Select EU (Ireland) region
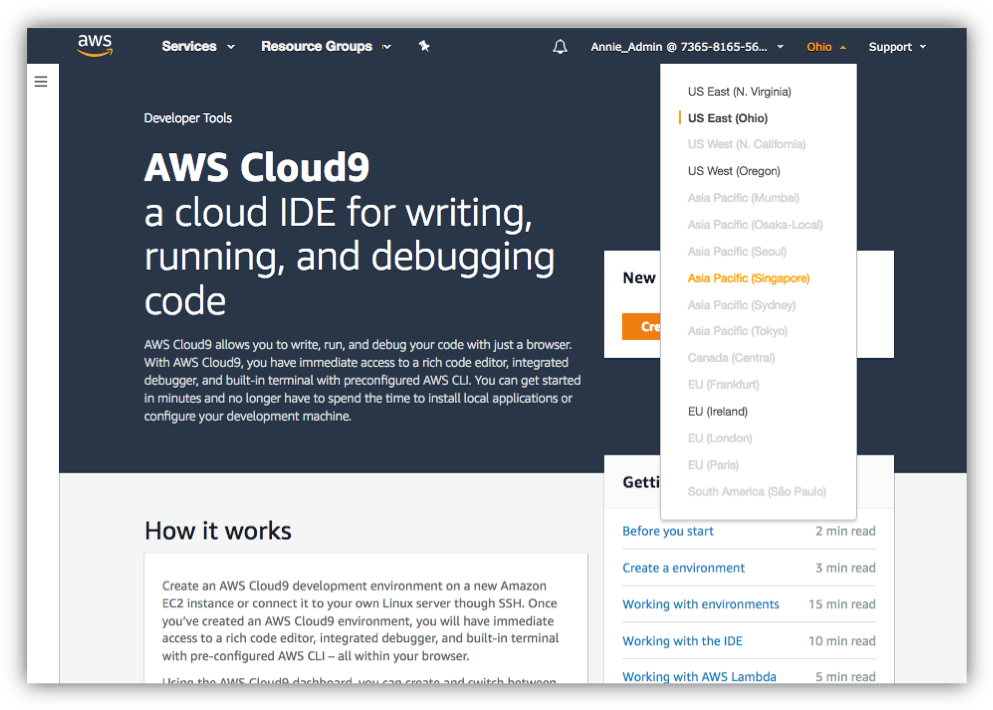The height and width of the screenshot is (710, 993). coord(718,412)
